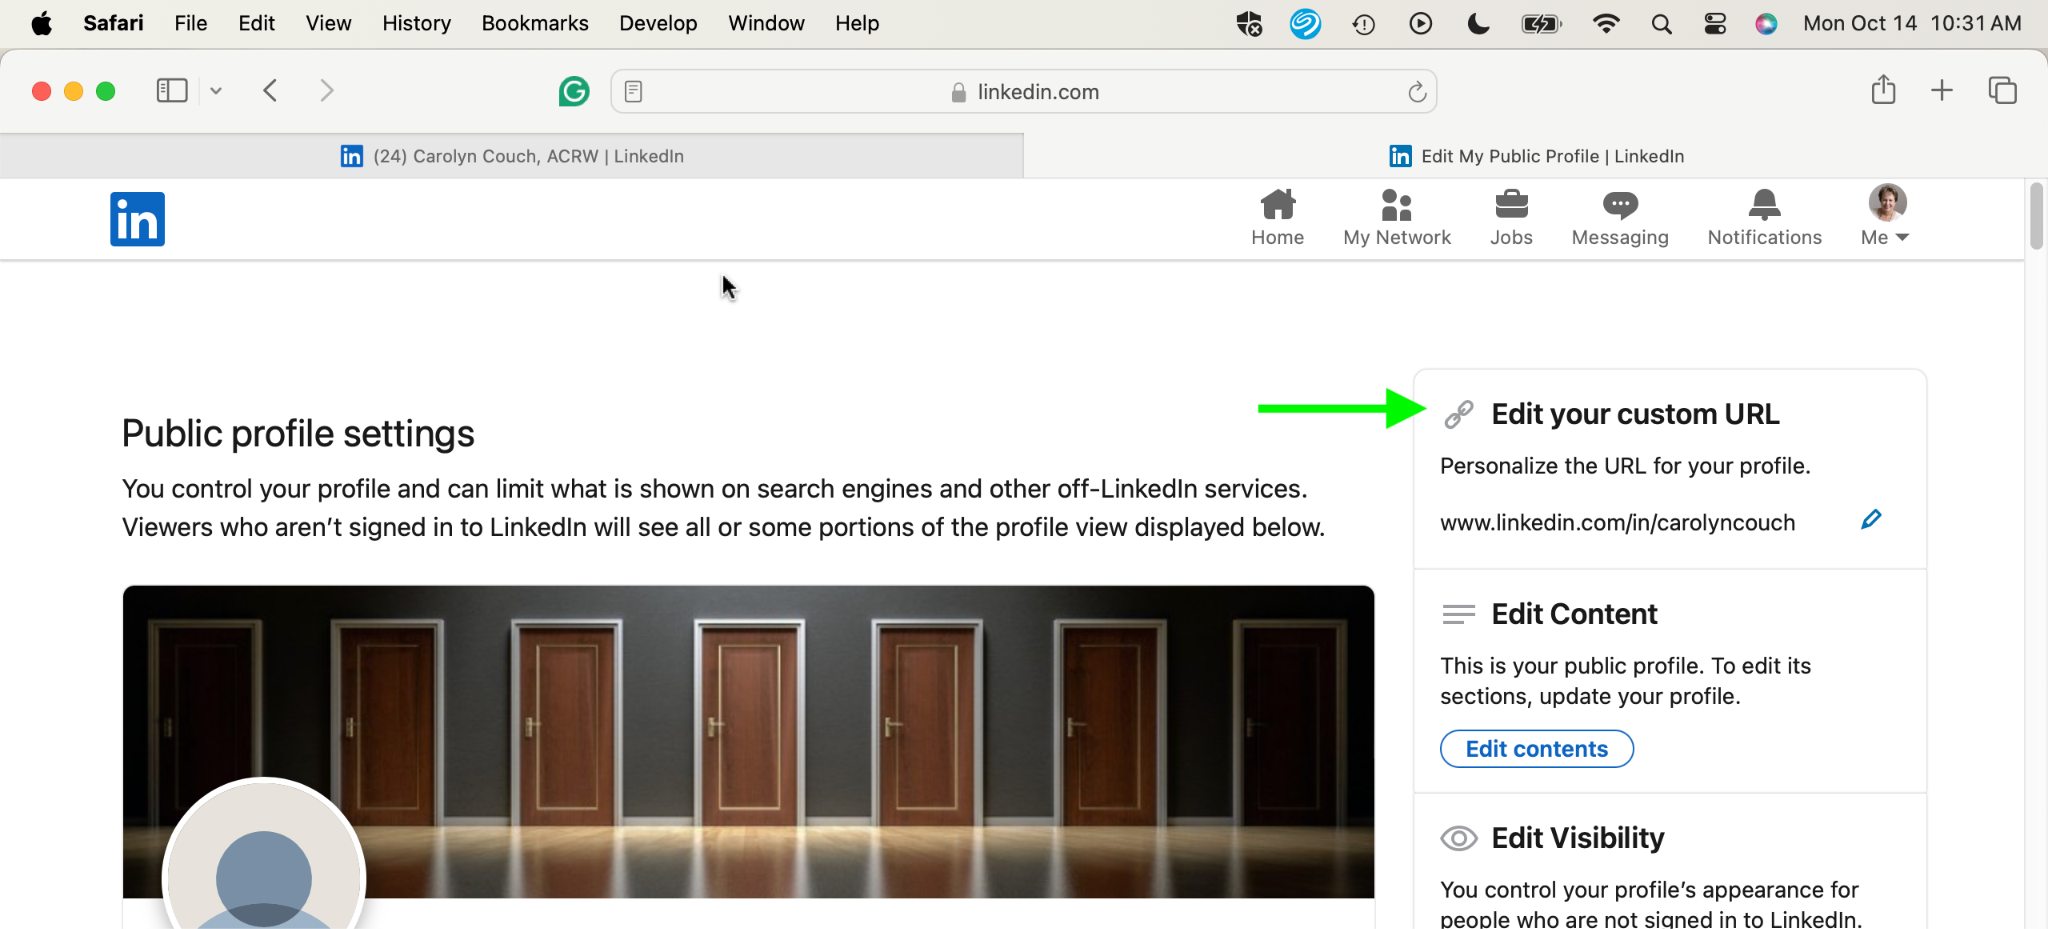This screenshot has height=929, width=2048.
Task: Click the Edit your custom URL heading
Action: click(x=1635, y=414)
